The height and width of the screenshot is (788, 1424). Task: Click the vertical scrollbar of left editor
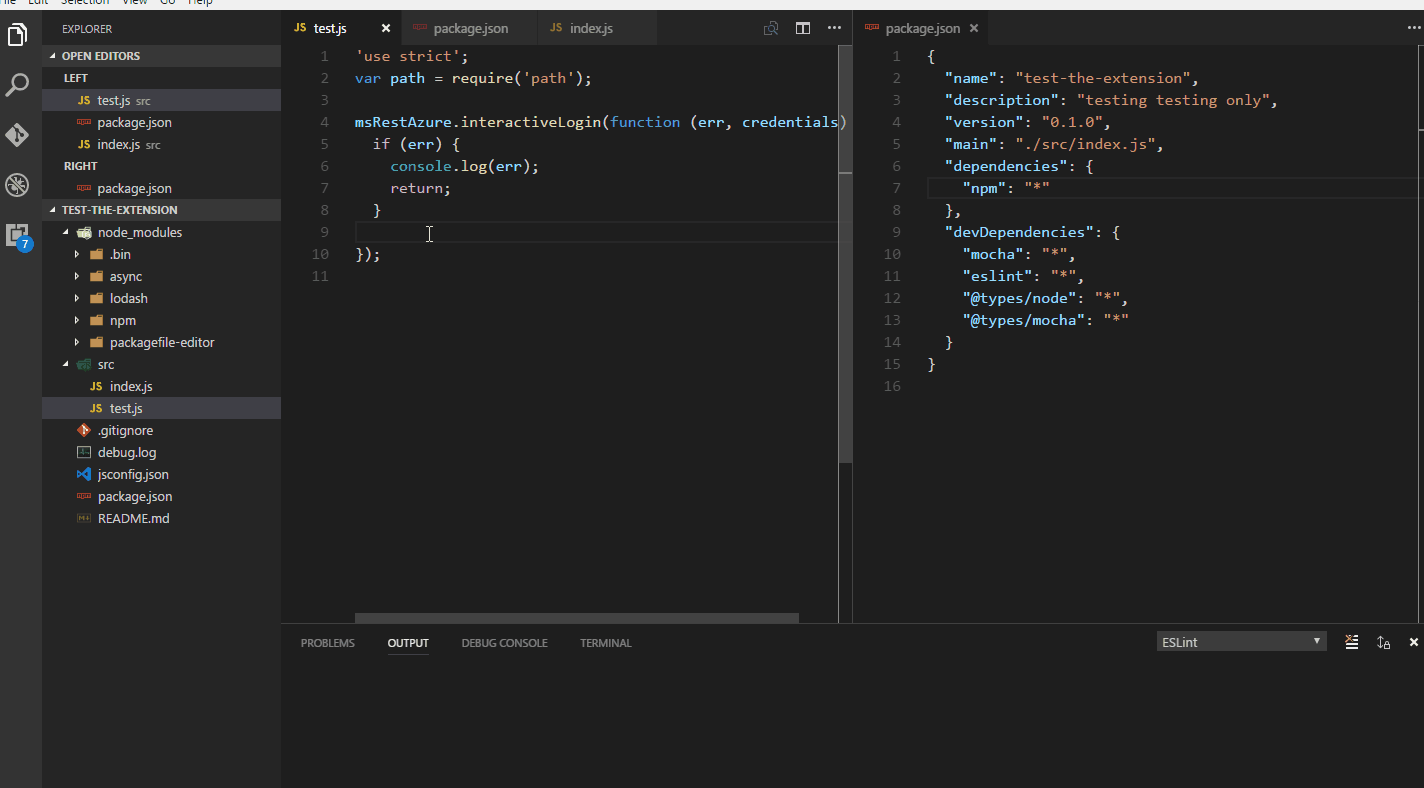(x=845, y=254)
